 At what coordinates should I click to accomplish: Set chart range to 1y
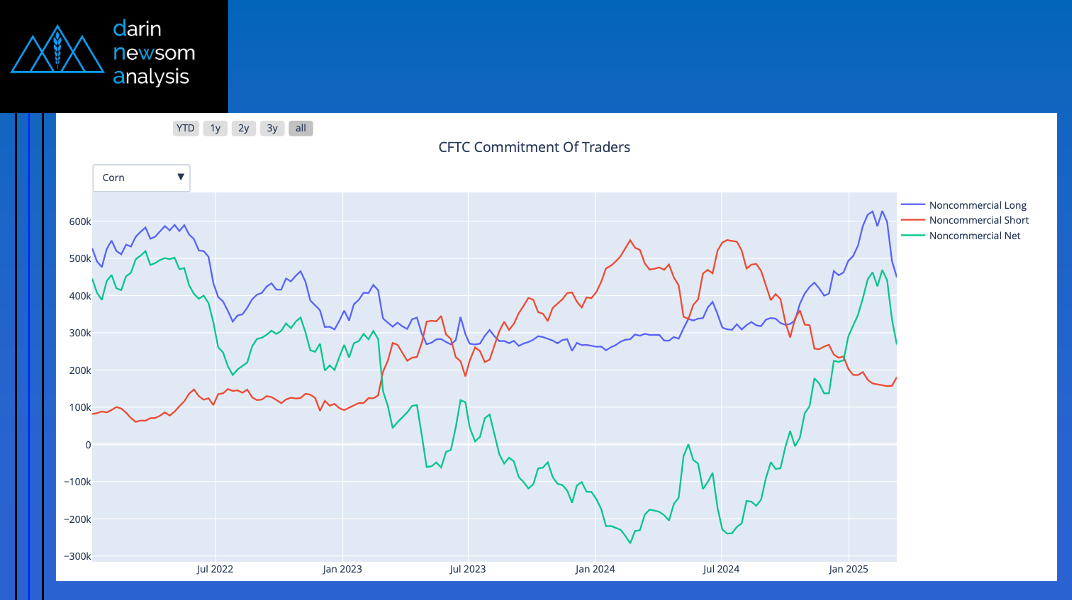coord(215,128)
